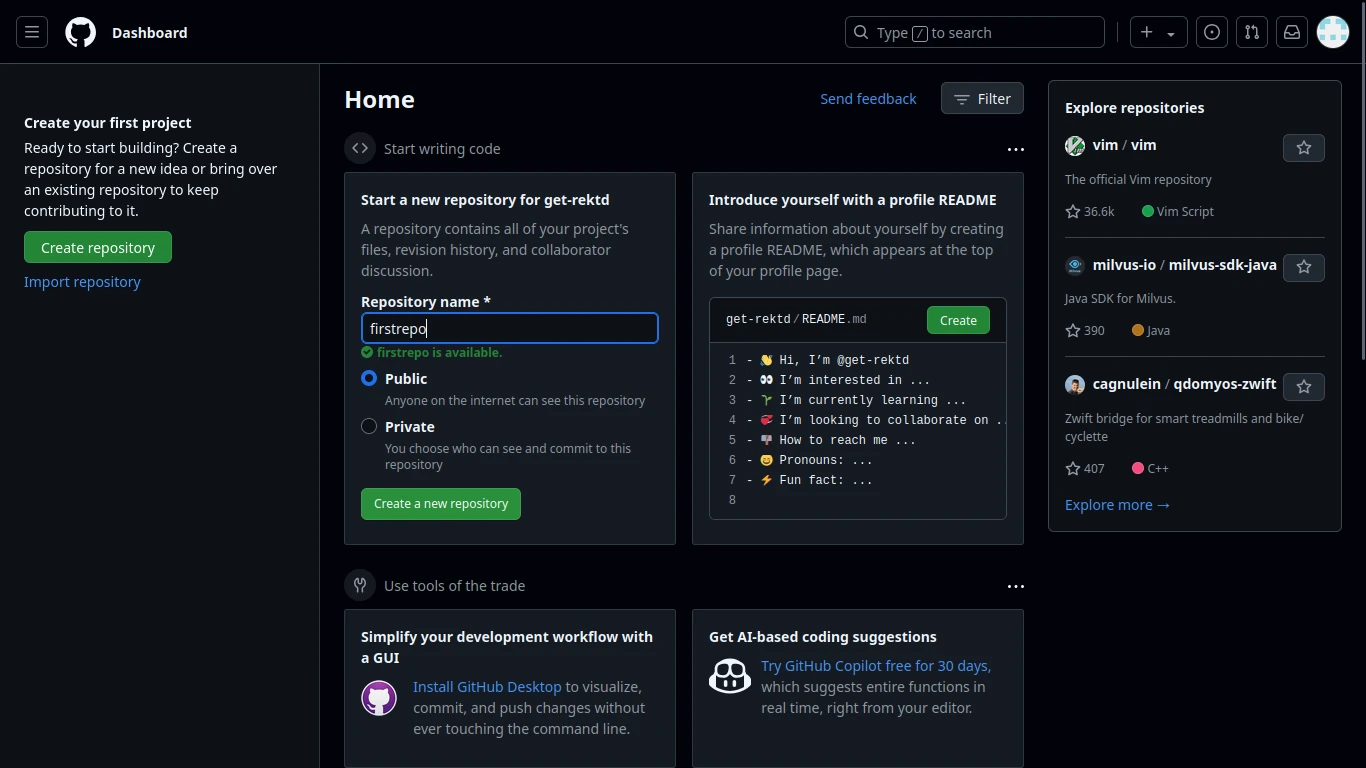Click the code brackets icon beside Start writing code
The width and height of the screenshot is (1366, 768).
pyautogui.click(x=360, y=148)
